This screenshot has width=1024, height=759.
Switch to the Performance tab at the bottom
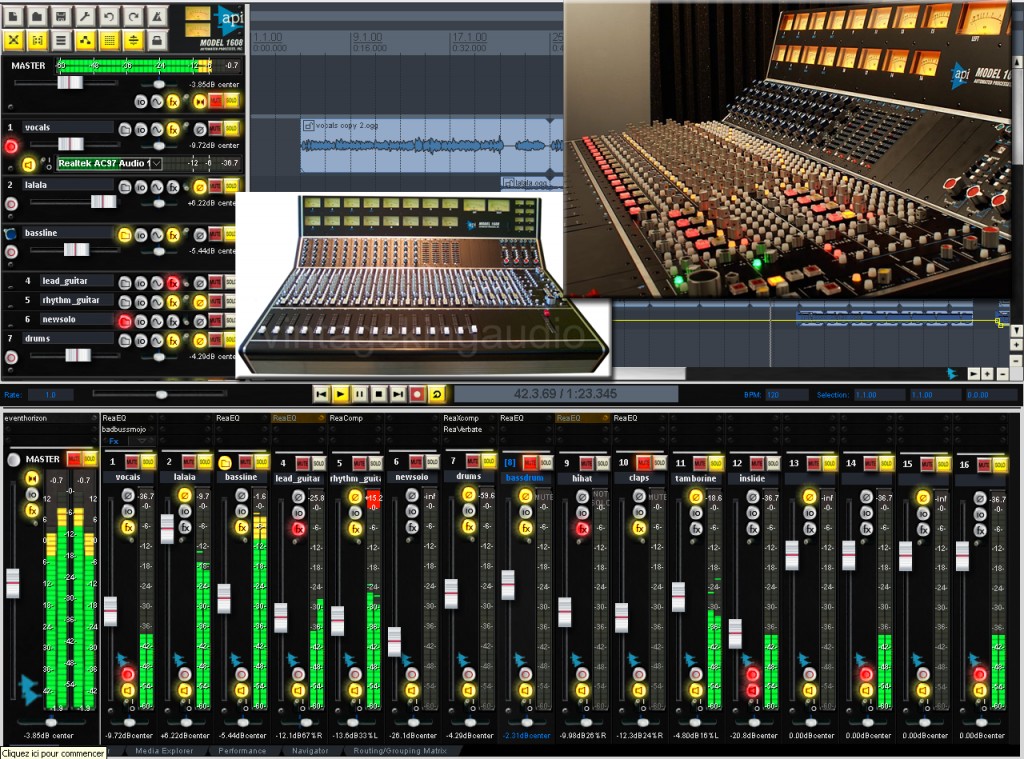243,752
